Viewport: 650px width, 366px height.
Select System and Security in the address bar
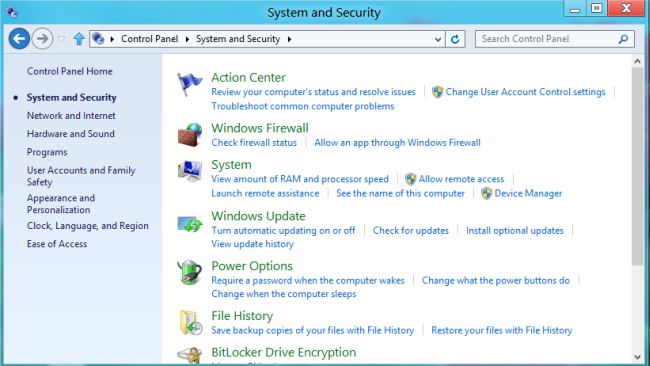coord(238,39)
